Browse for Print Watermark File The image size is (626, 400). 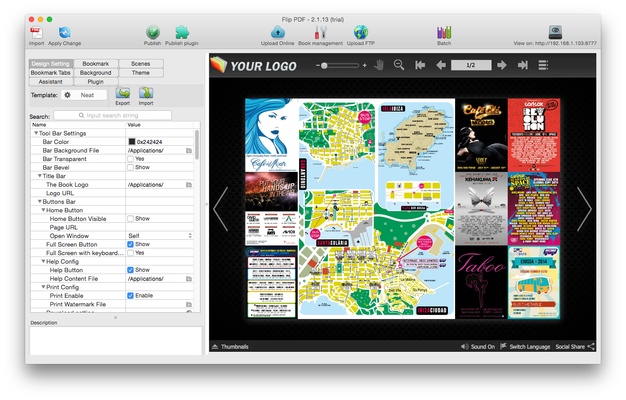[x=189, y=304]
